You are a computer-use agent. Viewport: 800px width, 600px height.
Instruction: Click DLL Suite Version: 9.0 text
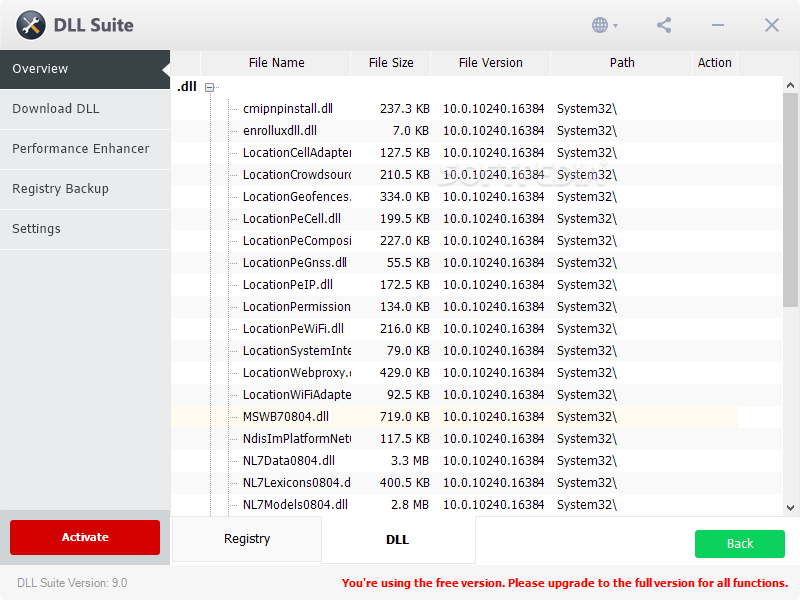click(72, 583)
